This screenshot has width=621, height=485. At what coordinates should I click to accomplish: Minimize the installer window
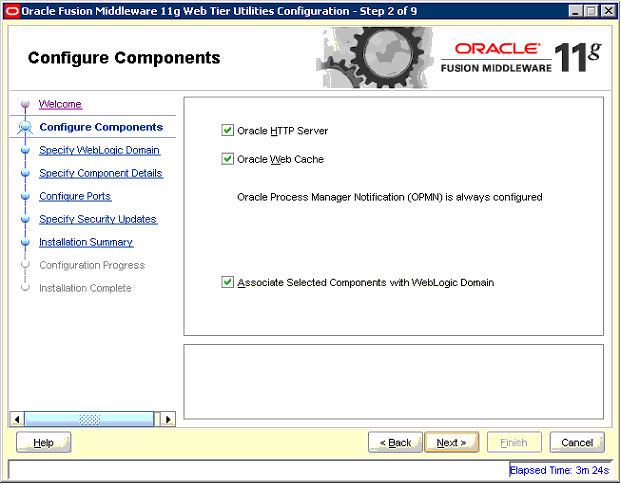tap(575, 11)
